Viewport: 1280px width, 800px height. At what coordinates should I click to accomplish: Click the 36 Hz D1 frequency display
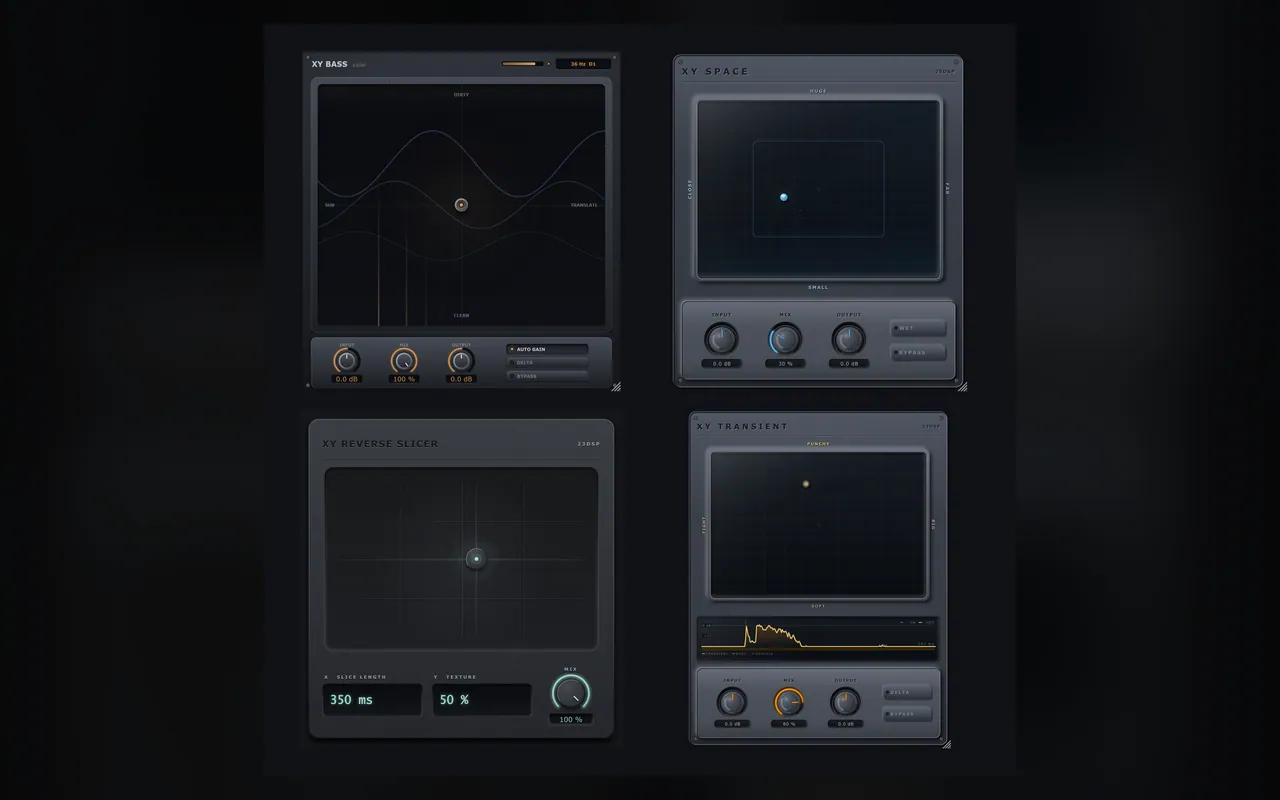tap(583, 64)
